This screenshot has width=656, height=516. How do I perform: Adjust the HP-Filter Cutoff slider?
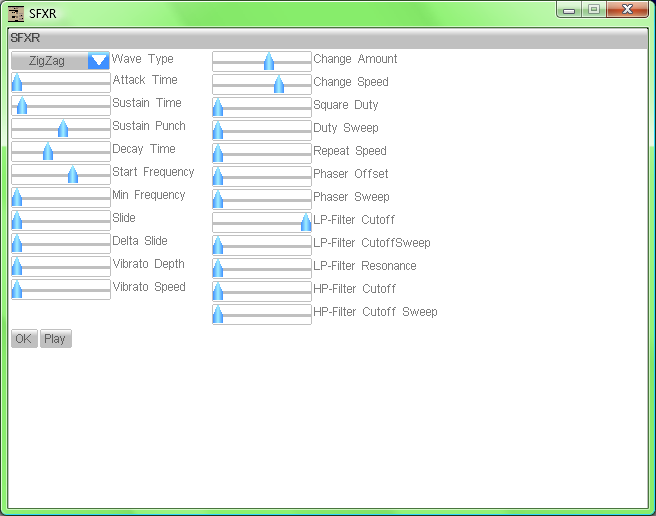click(x=262, y=292)
